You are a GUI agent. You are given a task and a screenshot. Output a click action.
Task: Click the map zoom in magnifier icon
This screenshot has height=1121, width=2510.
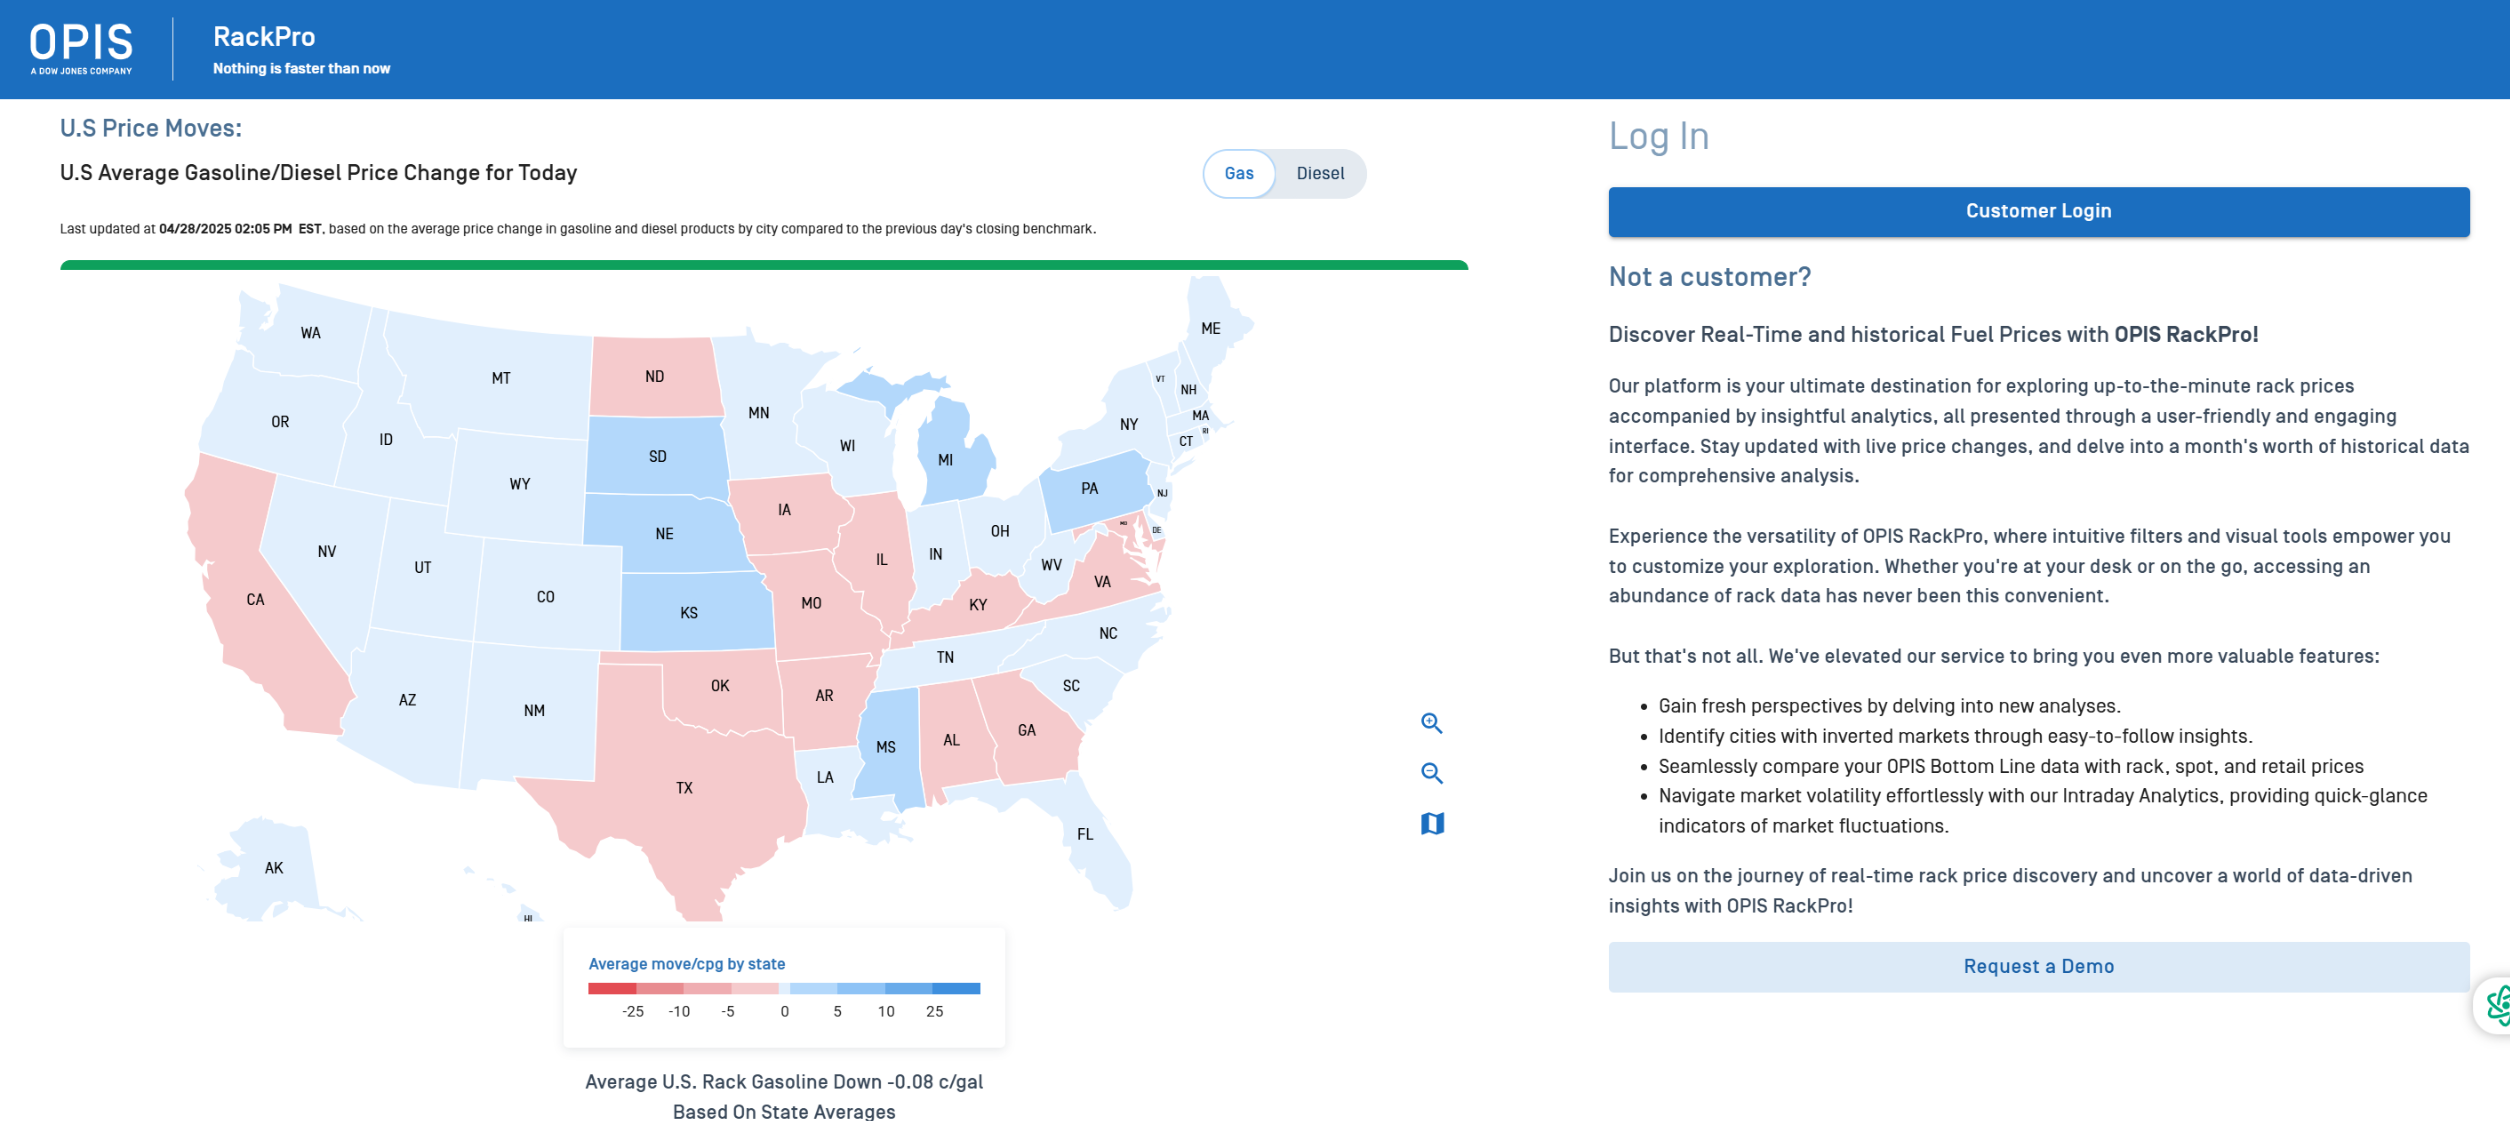pos(1431,723)
